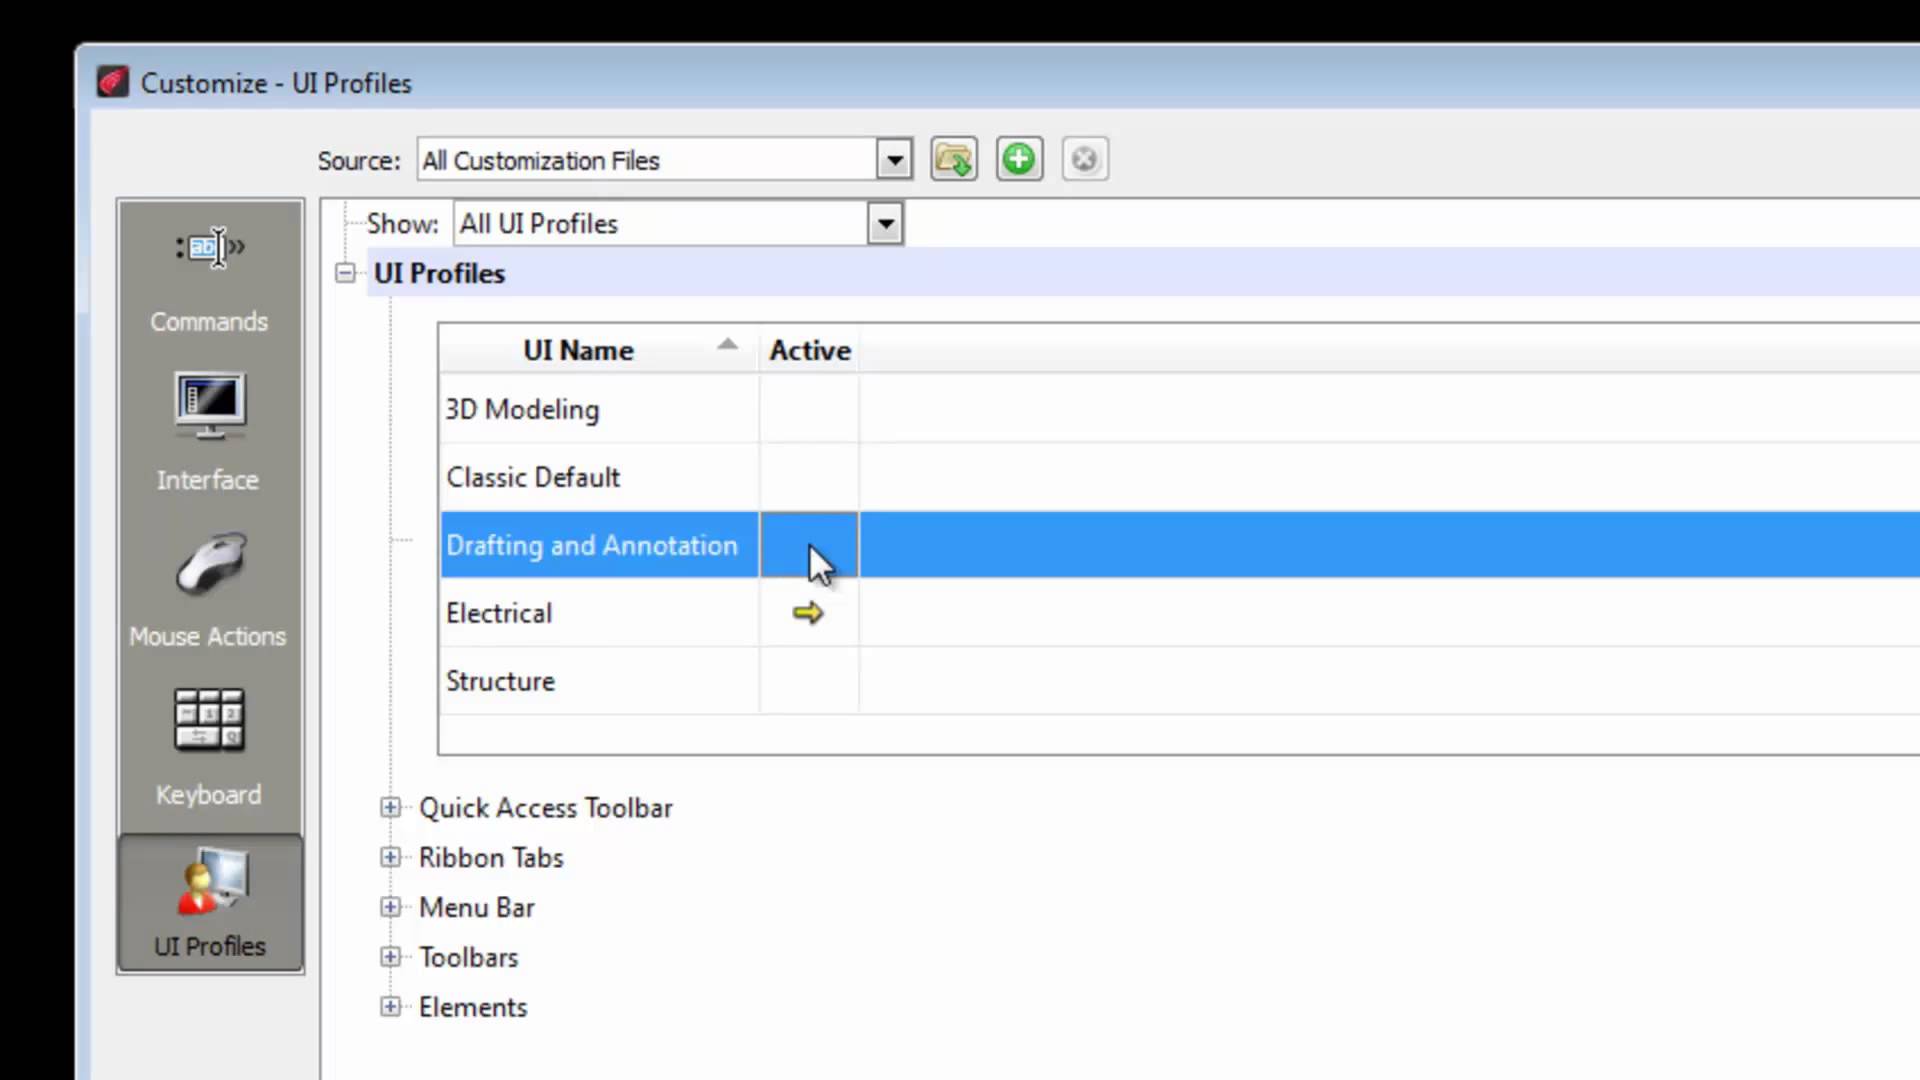Select the Structure profile row

pos(500,681)
